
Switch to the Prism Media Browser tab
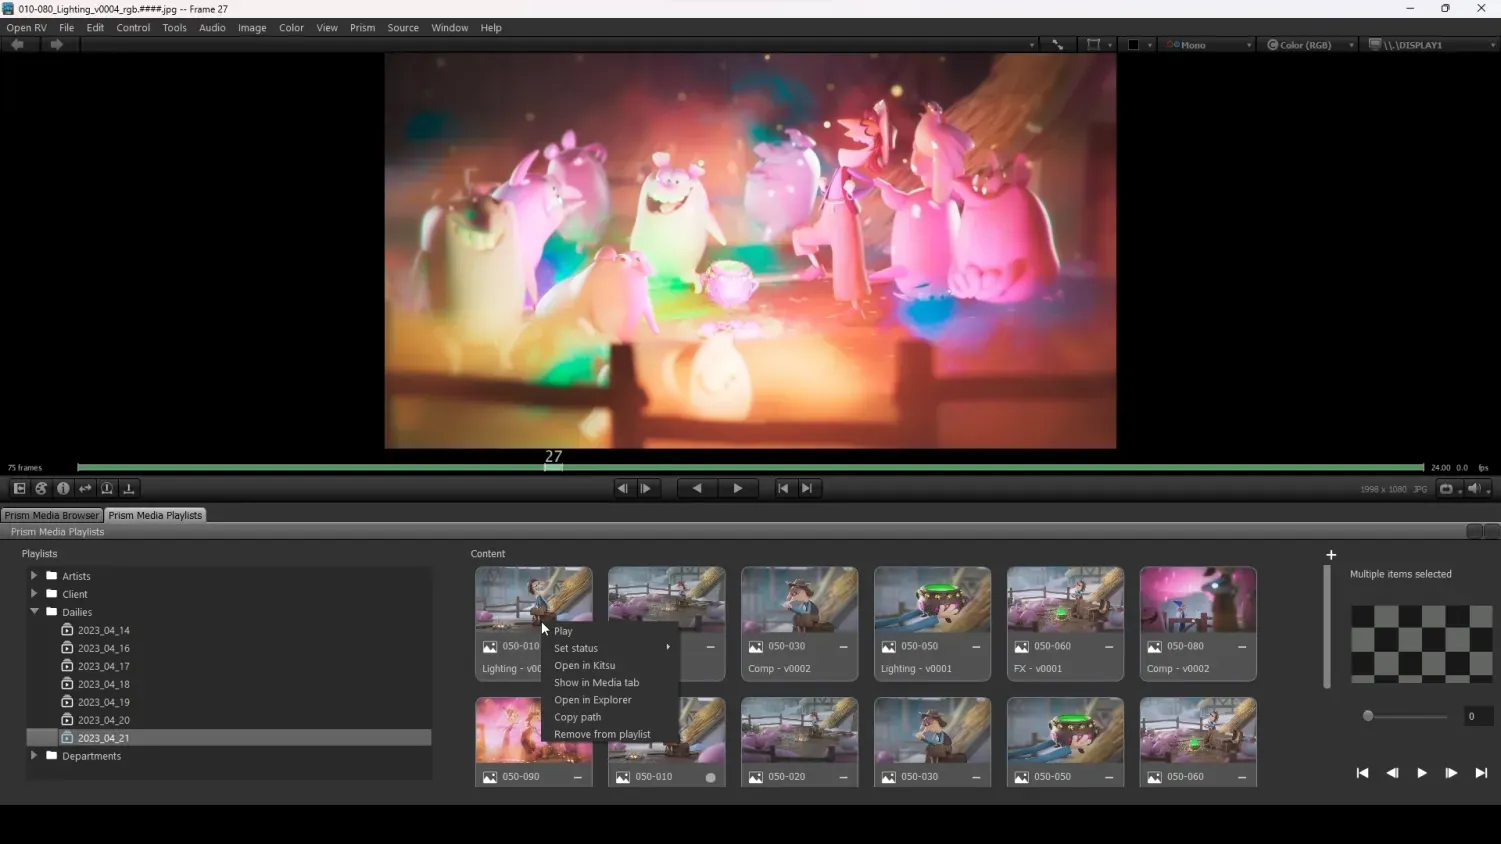click(x=52, y=516)
